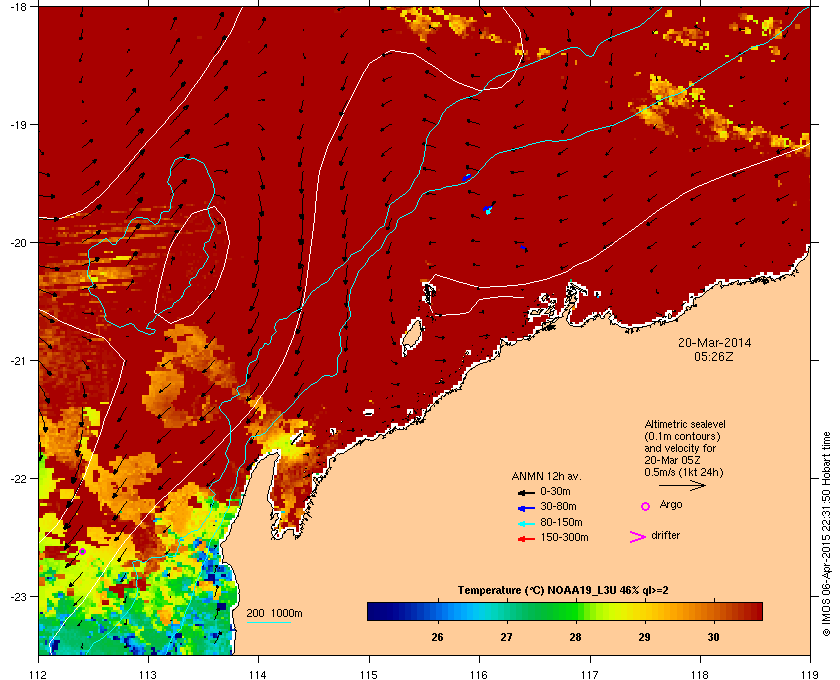Click the '200 1000m' bathymetry legend text
This screenshot has height=680, width=840.
coord(274,613)
